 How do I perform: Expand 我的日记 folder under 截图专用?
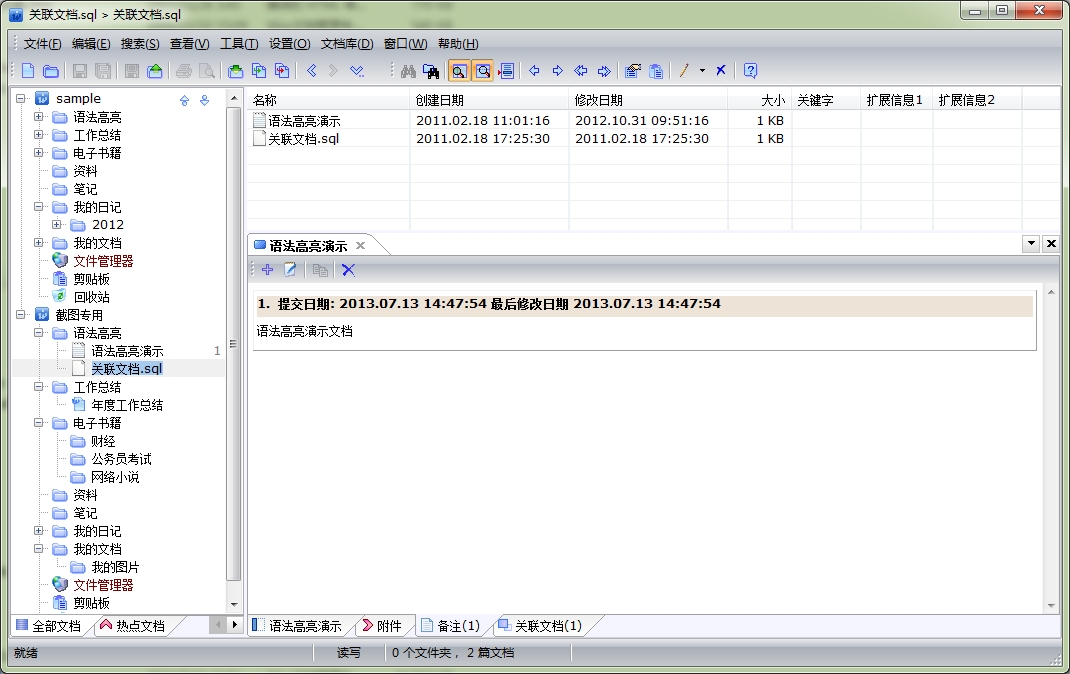coord(39,531)
